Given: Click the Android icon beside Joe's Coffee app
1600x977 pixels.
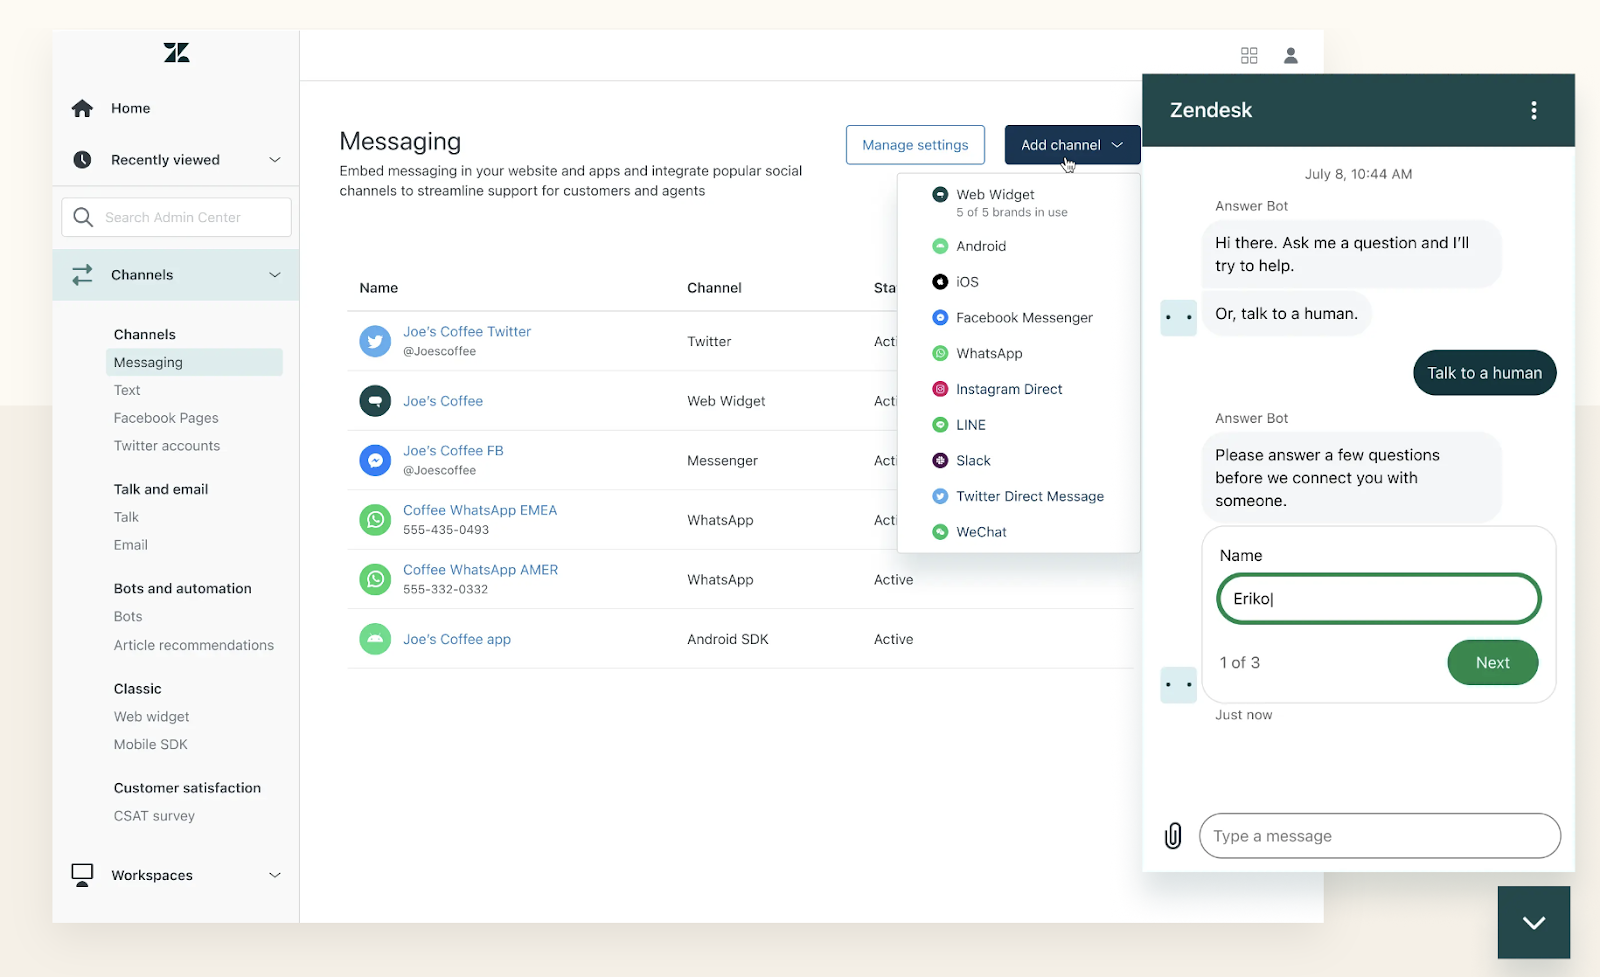Looking at the screenshot, I should 375,639.
